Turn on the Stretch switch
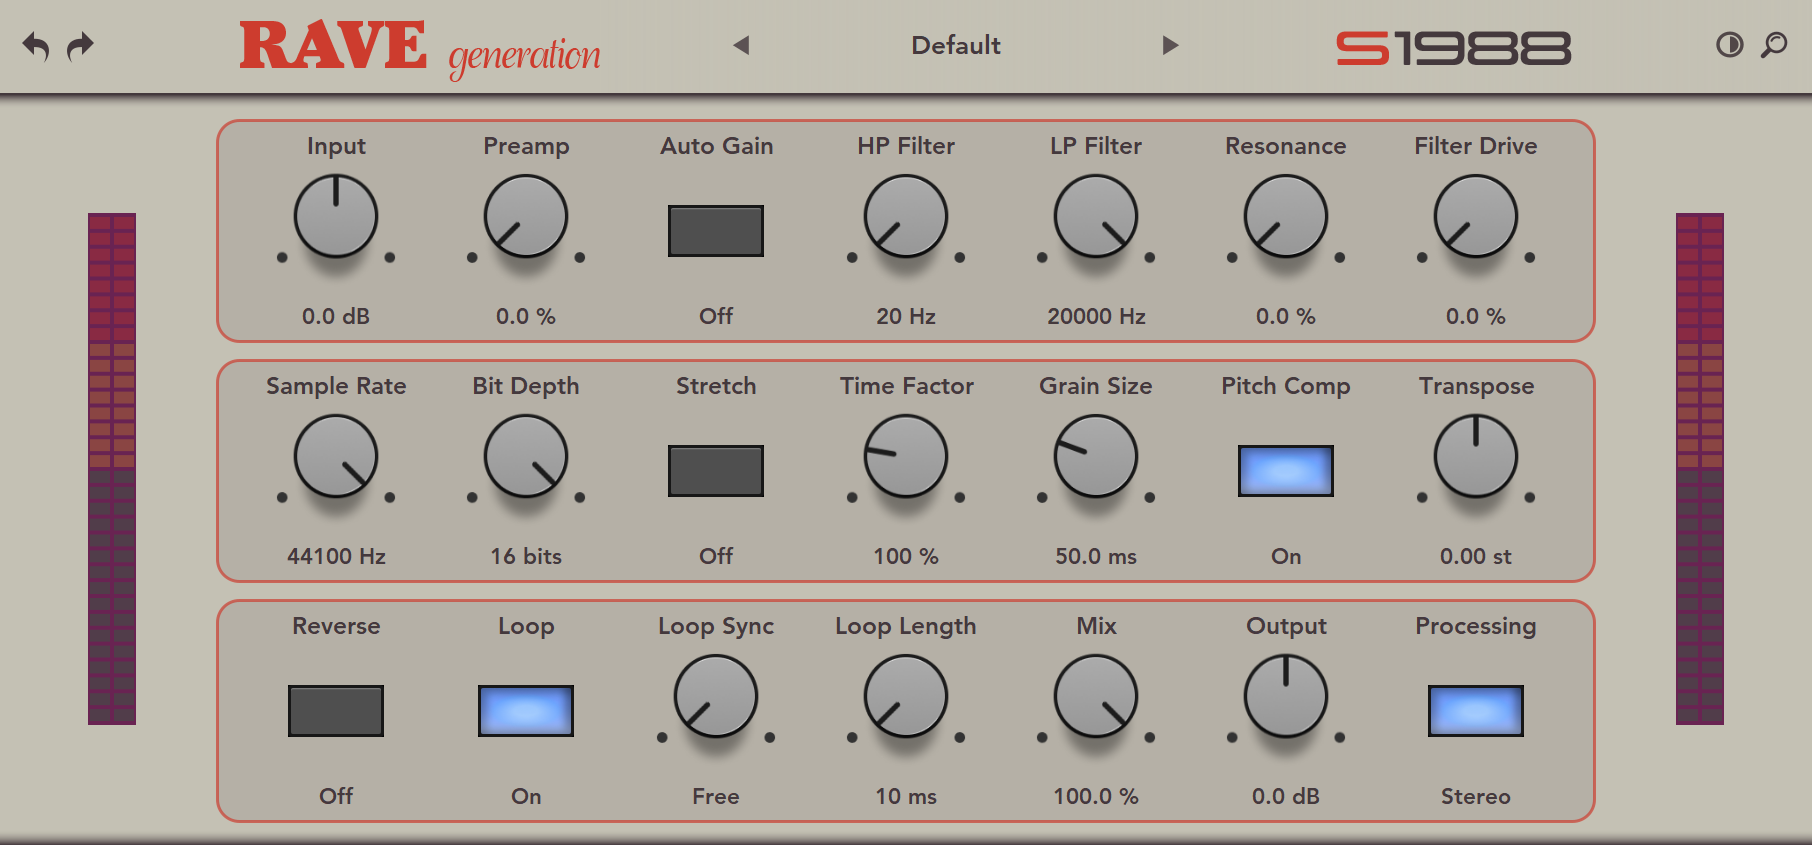1812x845 pixels. [x=716, y=471]
